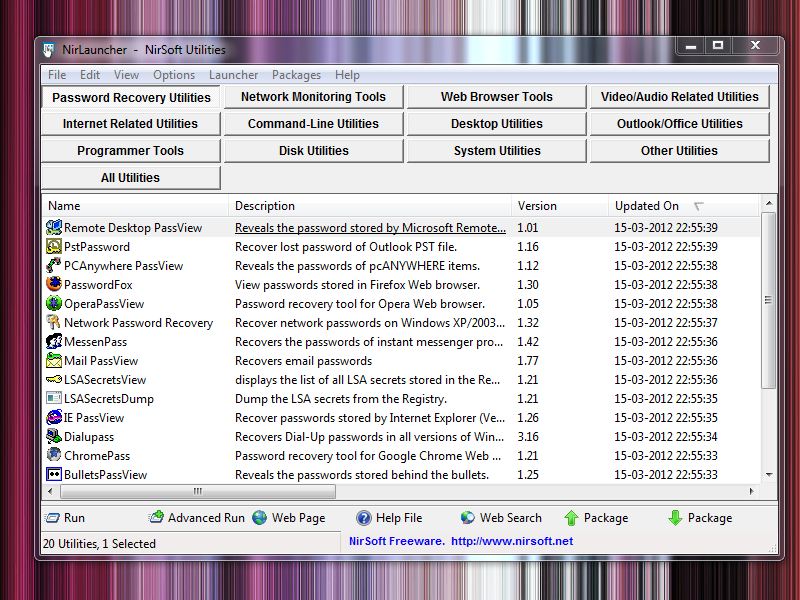Select Video/Audio Related Utilities
The height and width of the screenshot is (600, 800).
pyautogui.click(x=680, y=97)
